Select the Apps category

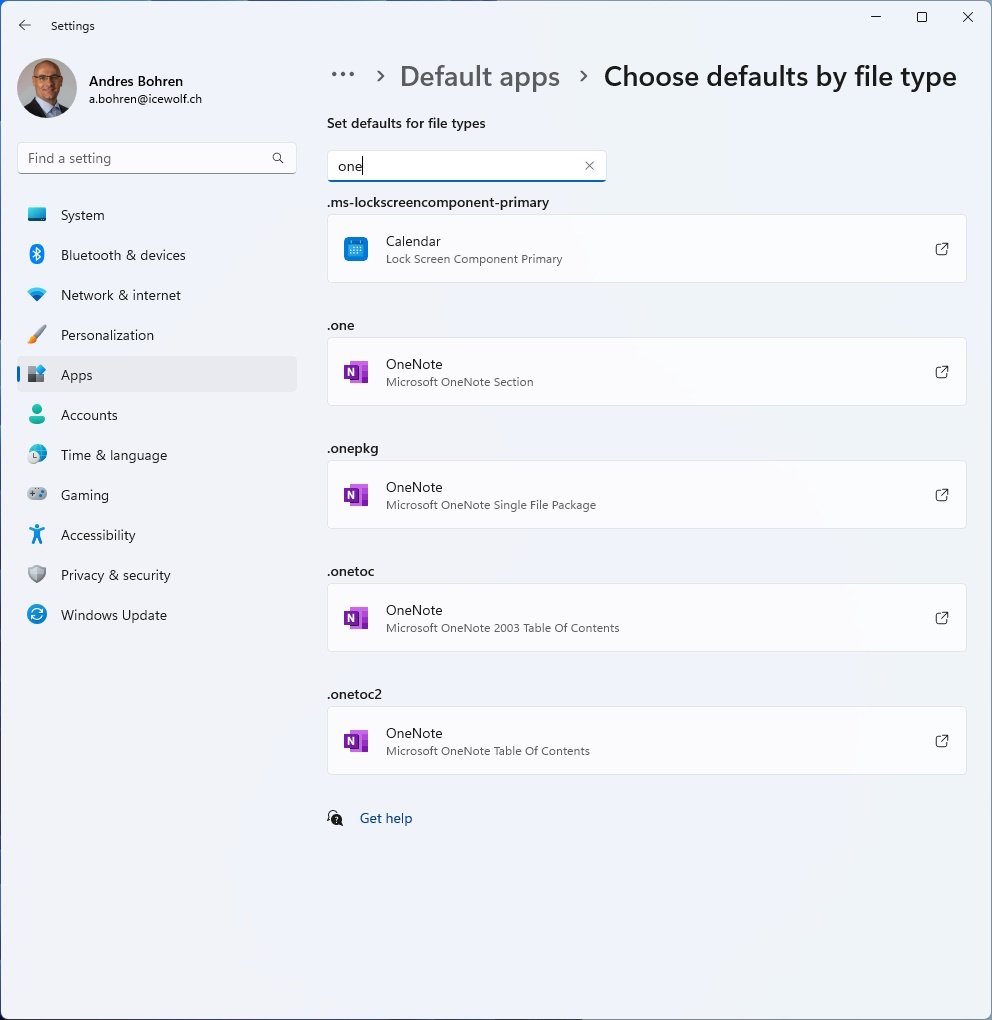coord(157,375)
